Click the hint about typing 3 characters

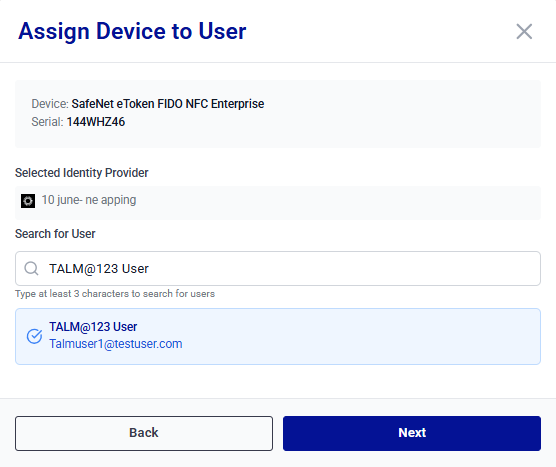click(115, 294)
